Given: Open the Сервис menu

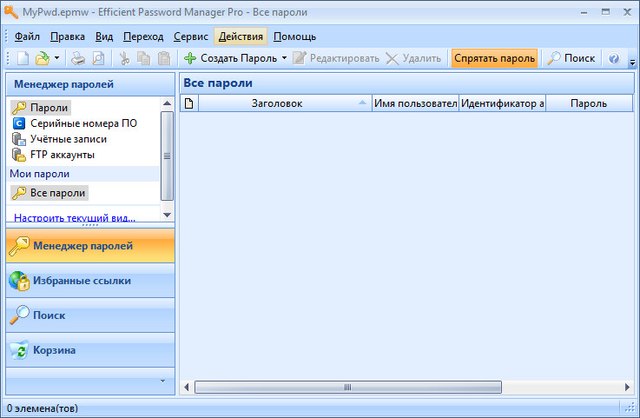Looking at the screenshot, I should [x=190, y=36].
